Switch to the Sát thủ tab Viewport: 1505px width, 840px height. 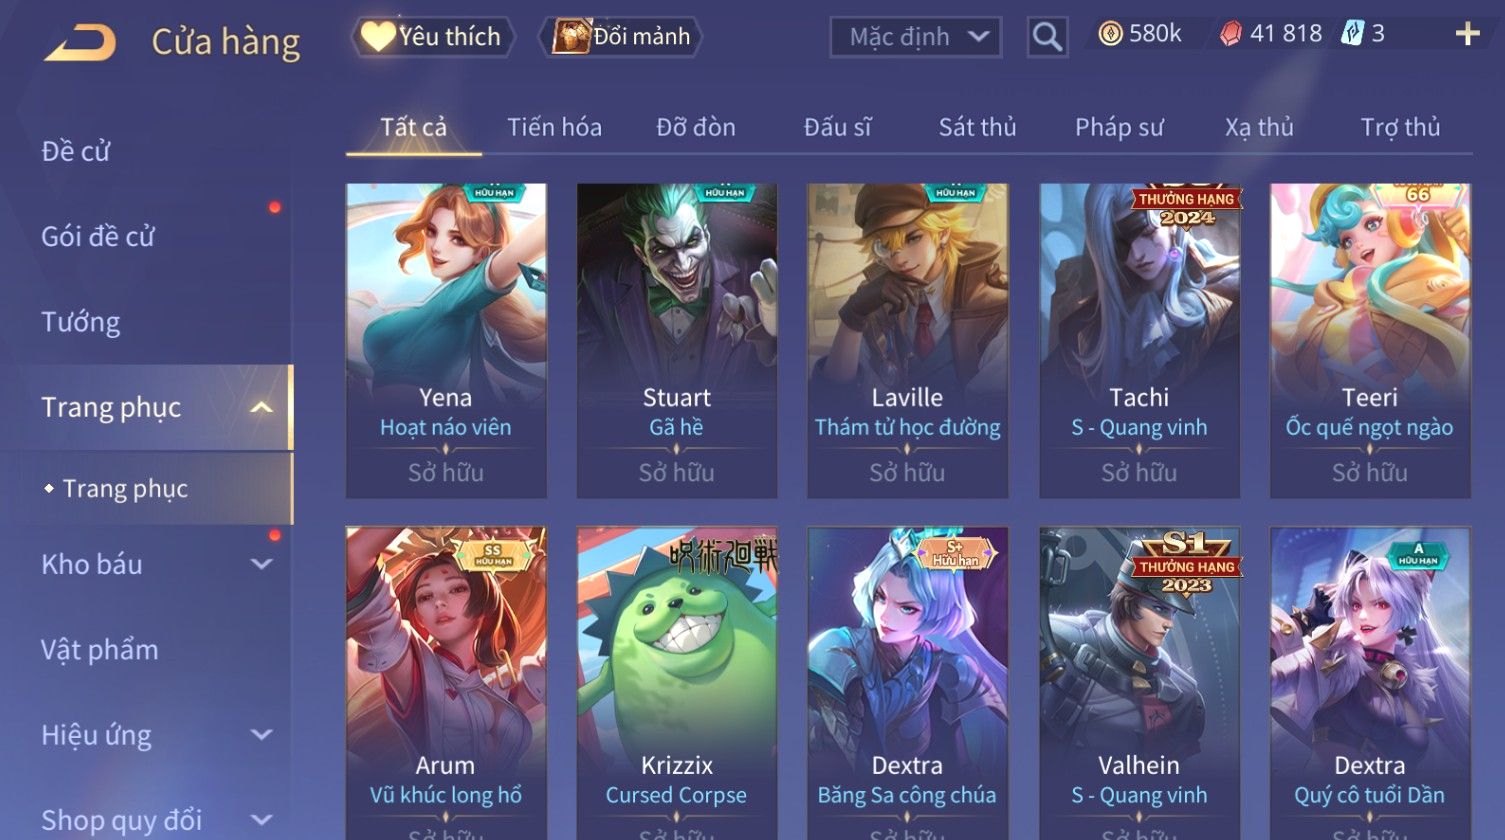[977, 127]
